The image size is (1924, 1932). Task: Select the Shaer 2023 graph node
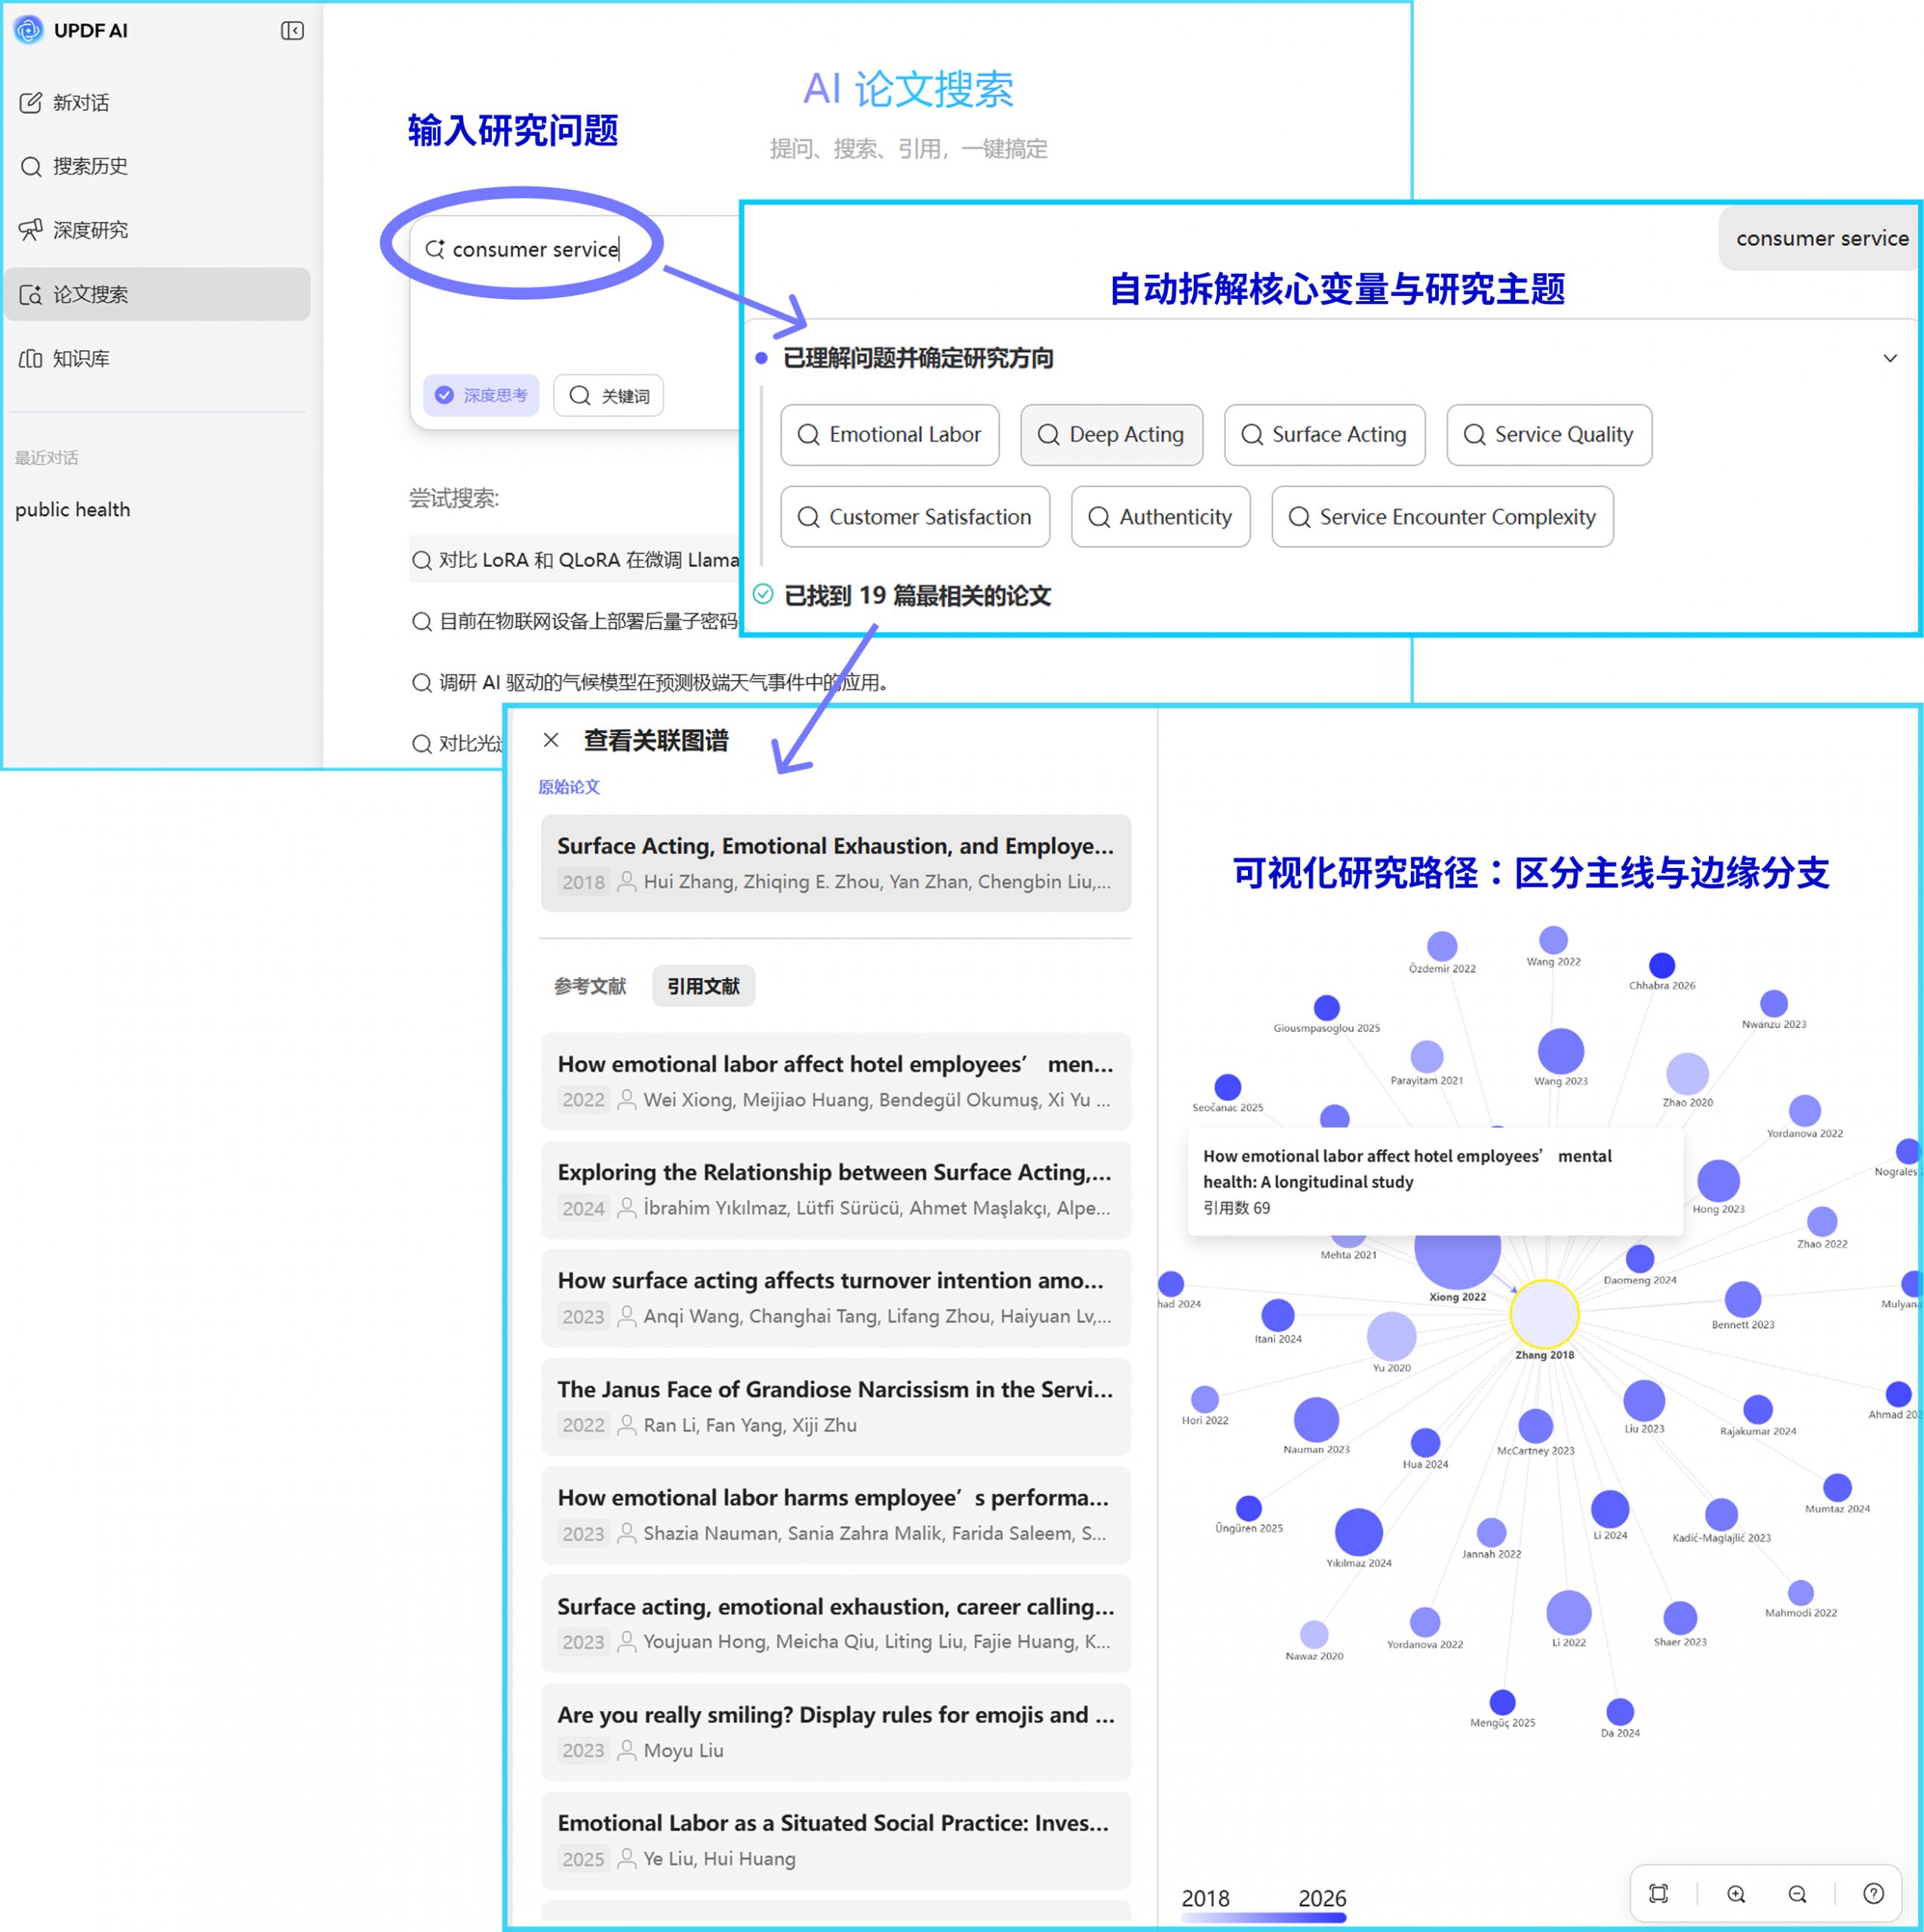(x=1679, y=1617)
